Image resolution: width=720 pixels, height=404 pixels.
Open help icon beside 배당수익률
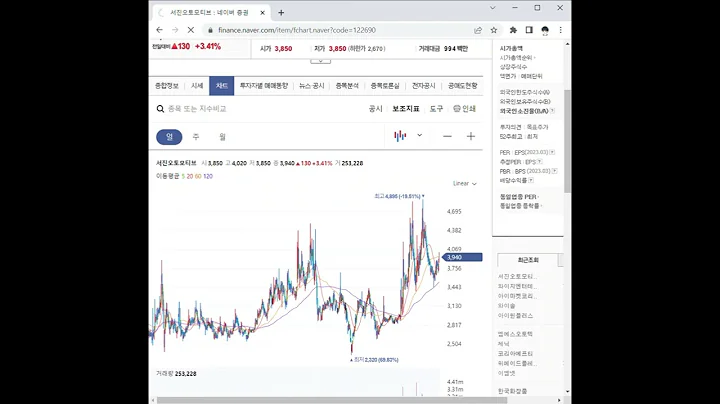pyautogui.click(x=531, y=180)
